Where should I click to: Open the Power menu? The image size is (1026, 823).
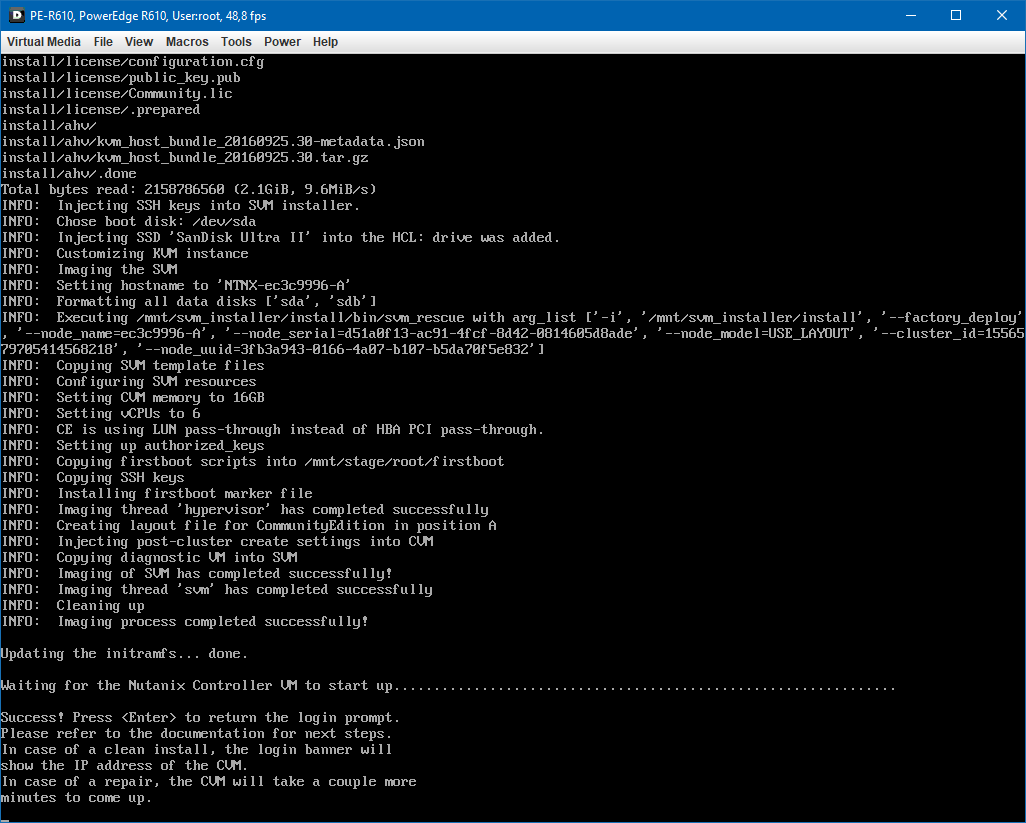(x=283, y=42)
